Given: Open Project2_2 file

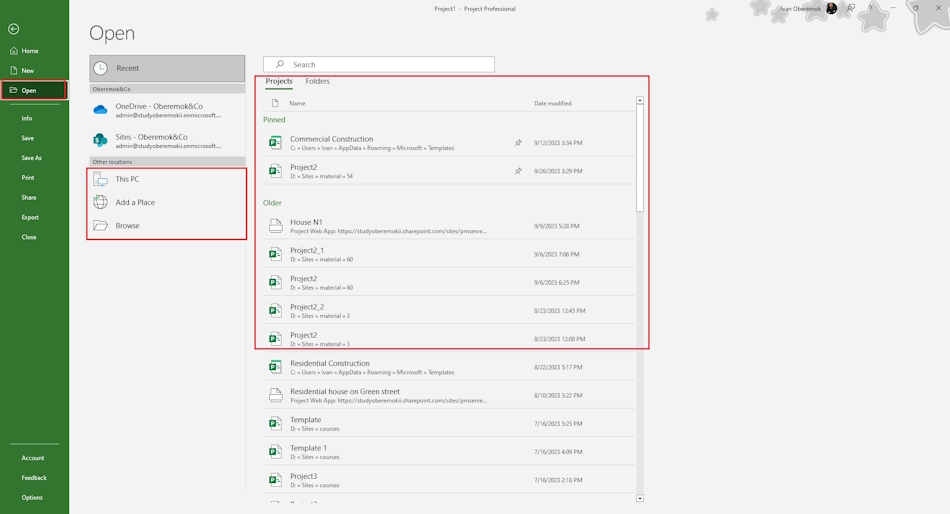Looking at the screenshot, I should pos(449,311).
